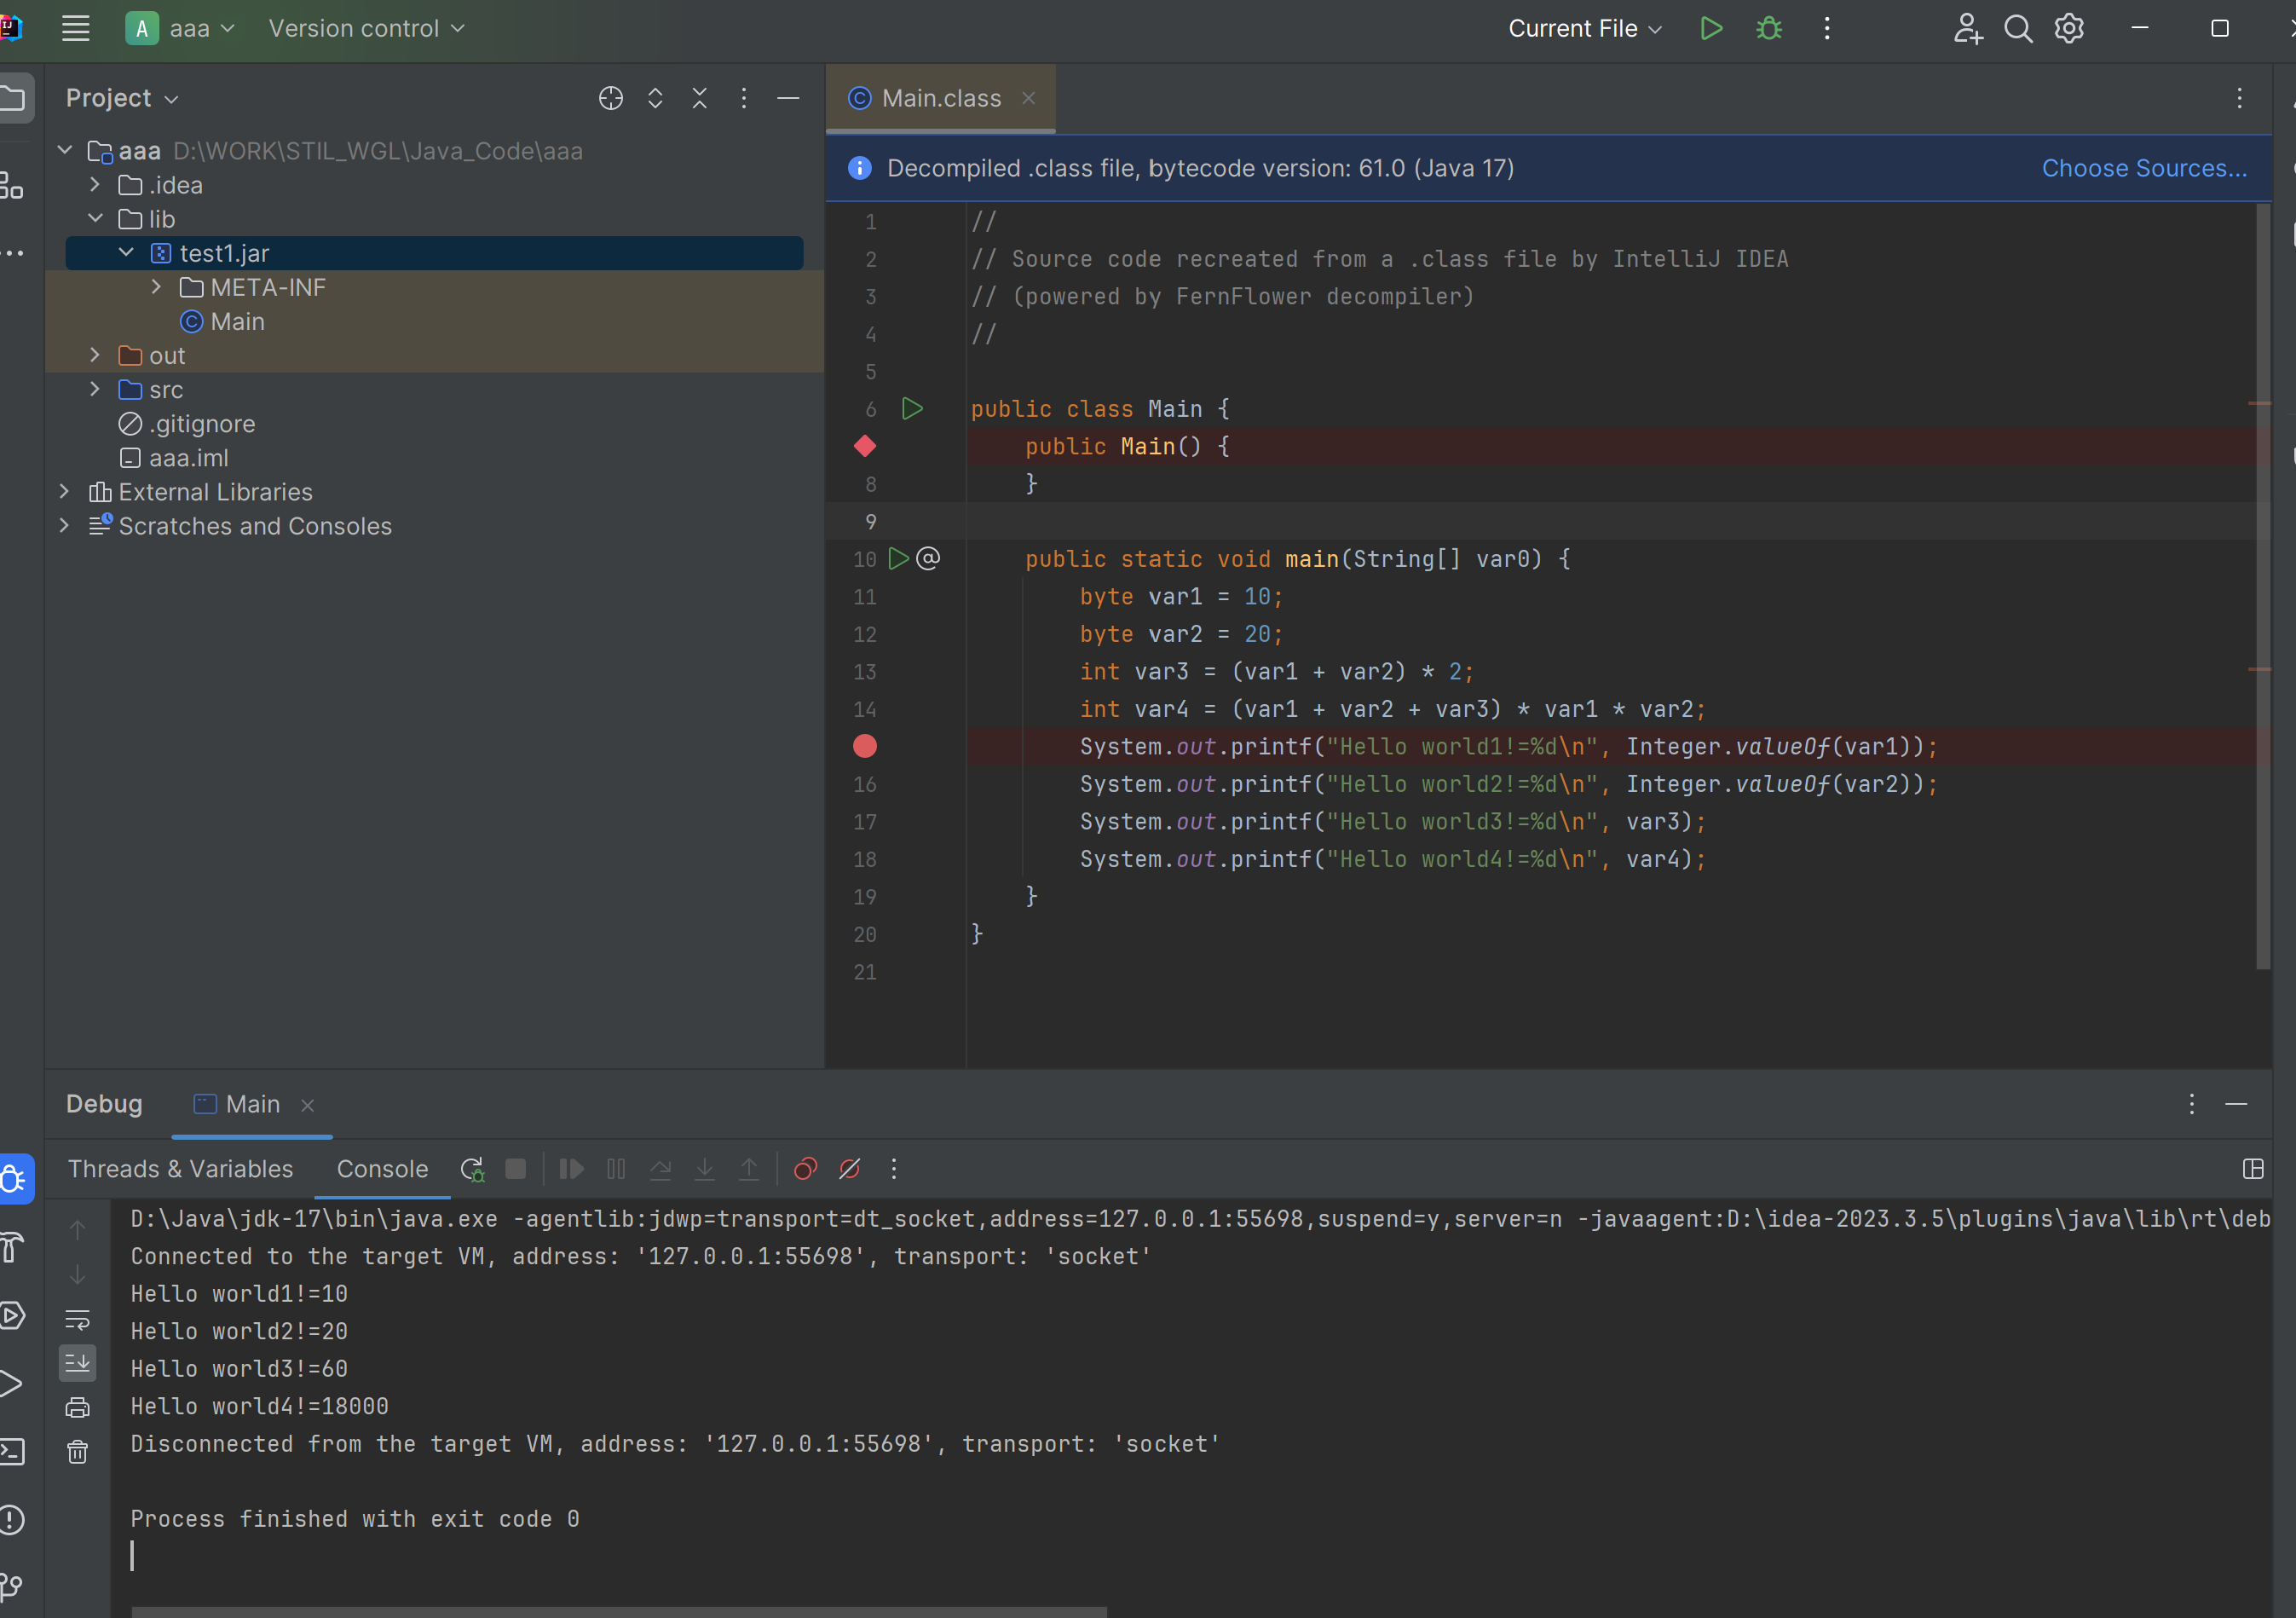Click Mute Breakpoints icon in debug toolbar
Viewport: 2296px width, 1618px height.
click(x=850, y=1169)
